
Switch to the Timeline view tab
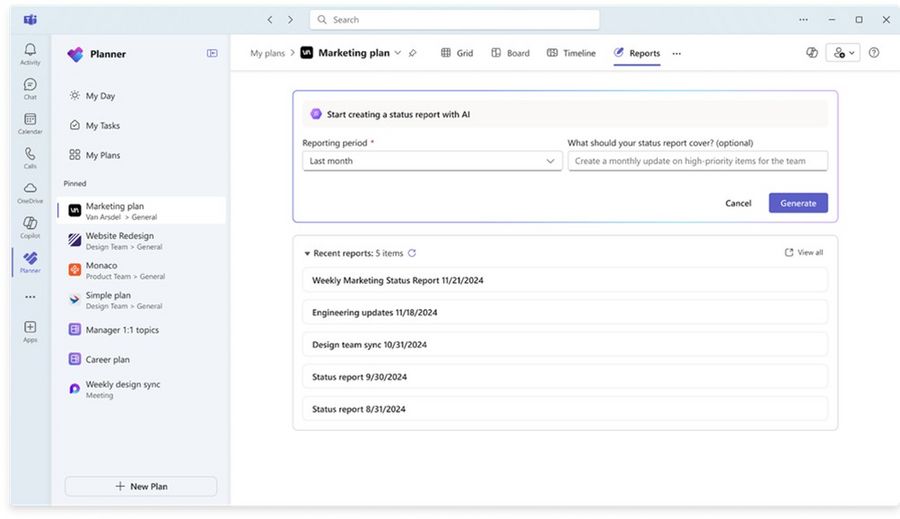(x=571, y=53)
